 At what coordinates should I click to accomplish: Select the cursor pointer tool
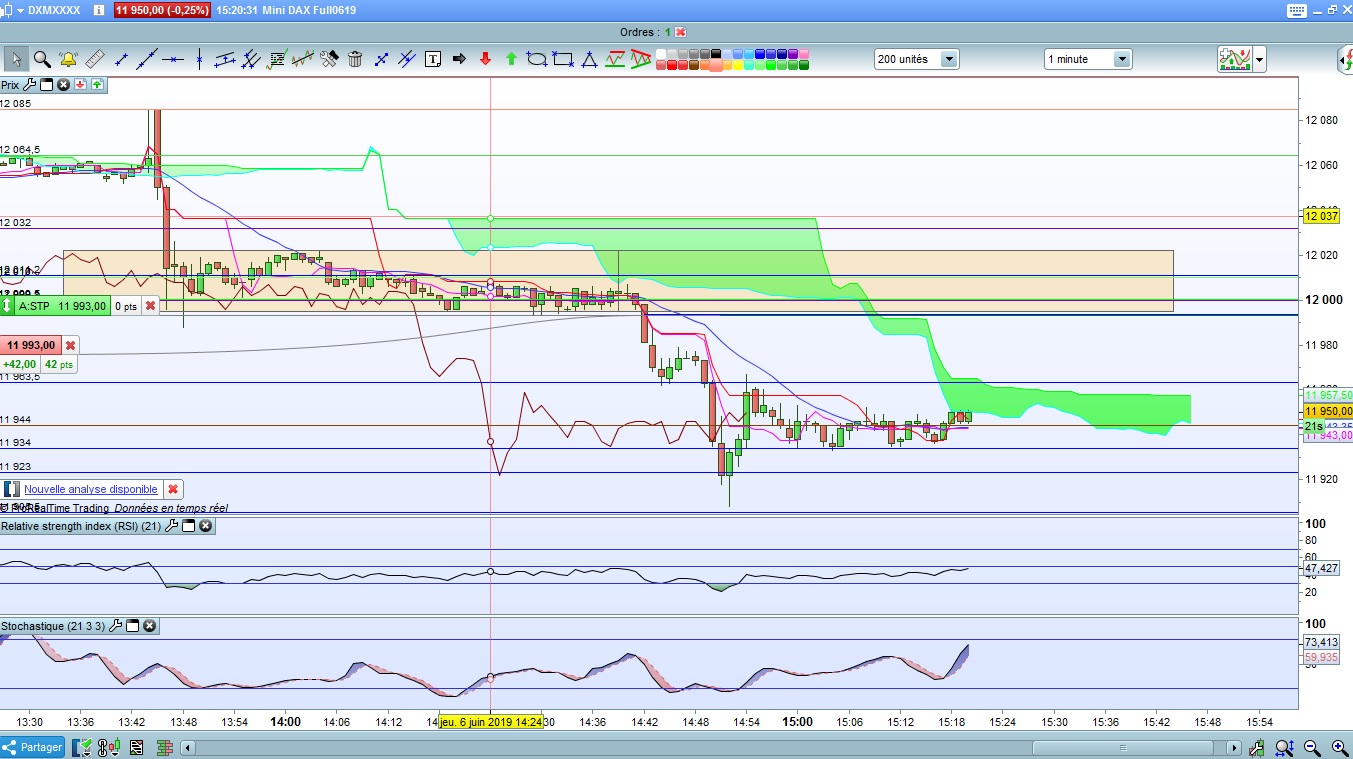[x=17, y=59]
